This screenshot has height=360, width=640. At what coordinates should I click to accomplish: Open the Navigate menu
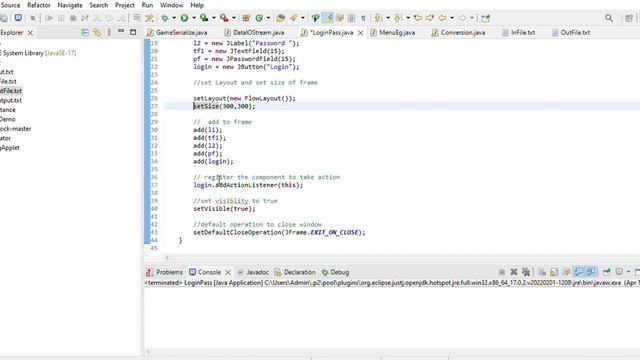pos(70,5)
